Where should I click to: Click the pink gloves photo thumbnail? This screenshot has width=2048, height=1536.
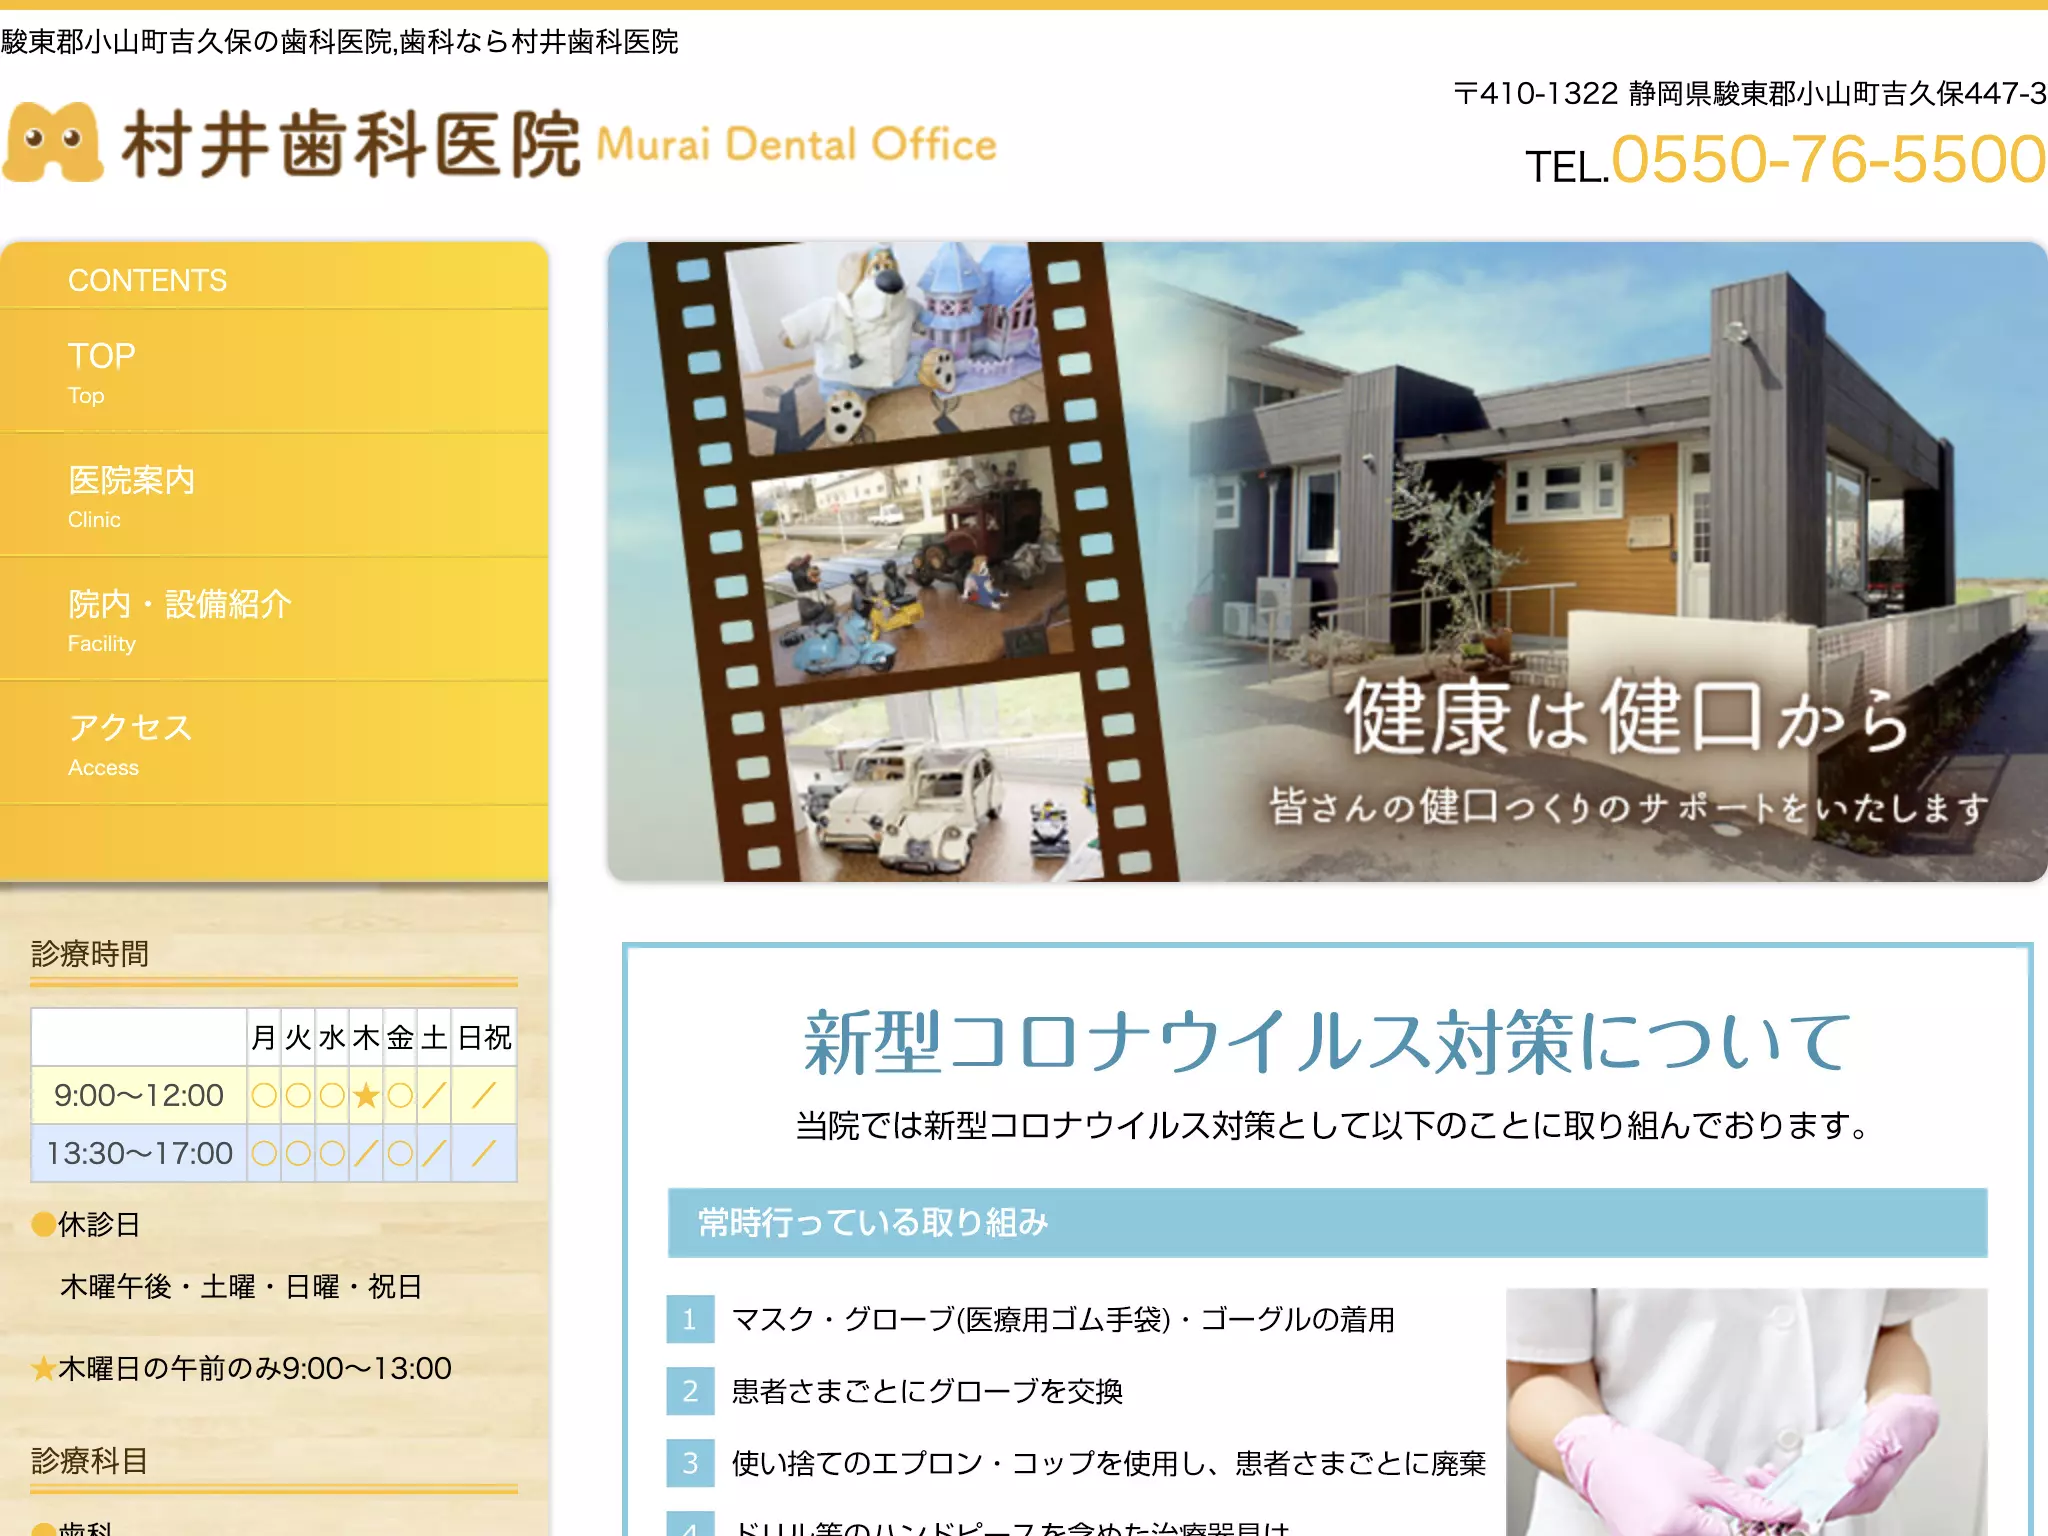pyautogui.click(x=1746, y=1412)
